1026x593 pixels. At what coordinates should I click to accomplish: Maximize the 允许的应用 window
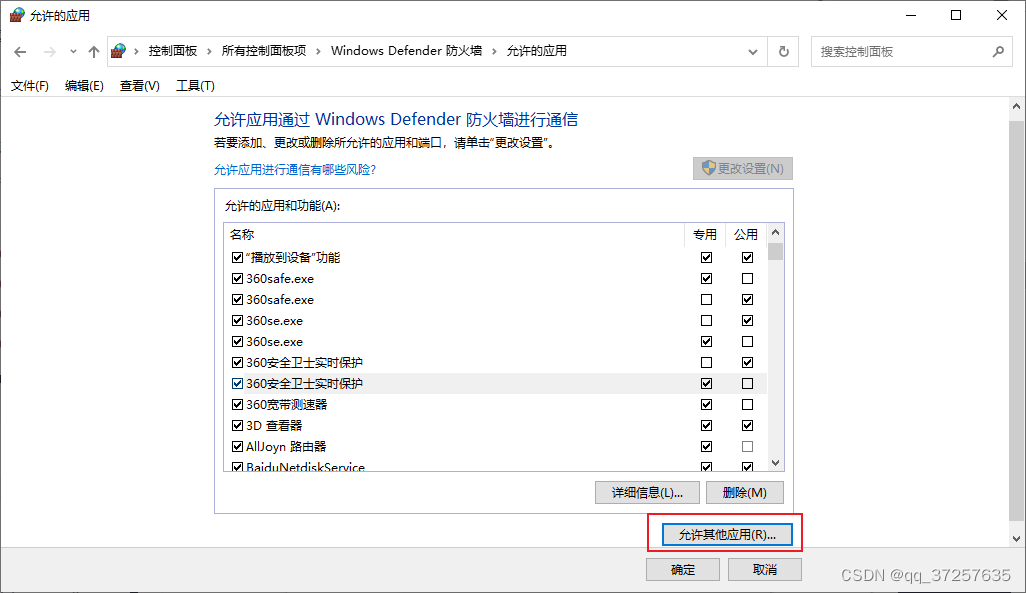tap(956, 15)
